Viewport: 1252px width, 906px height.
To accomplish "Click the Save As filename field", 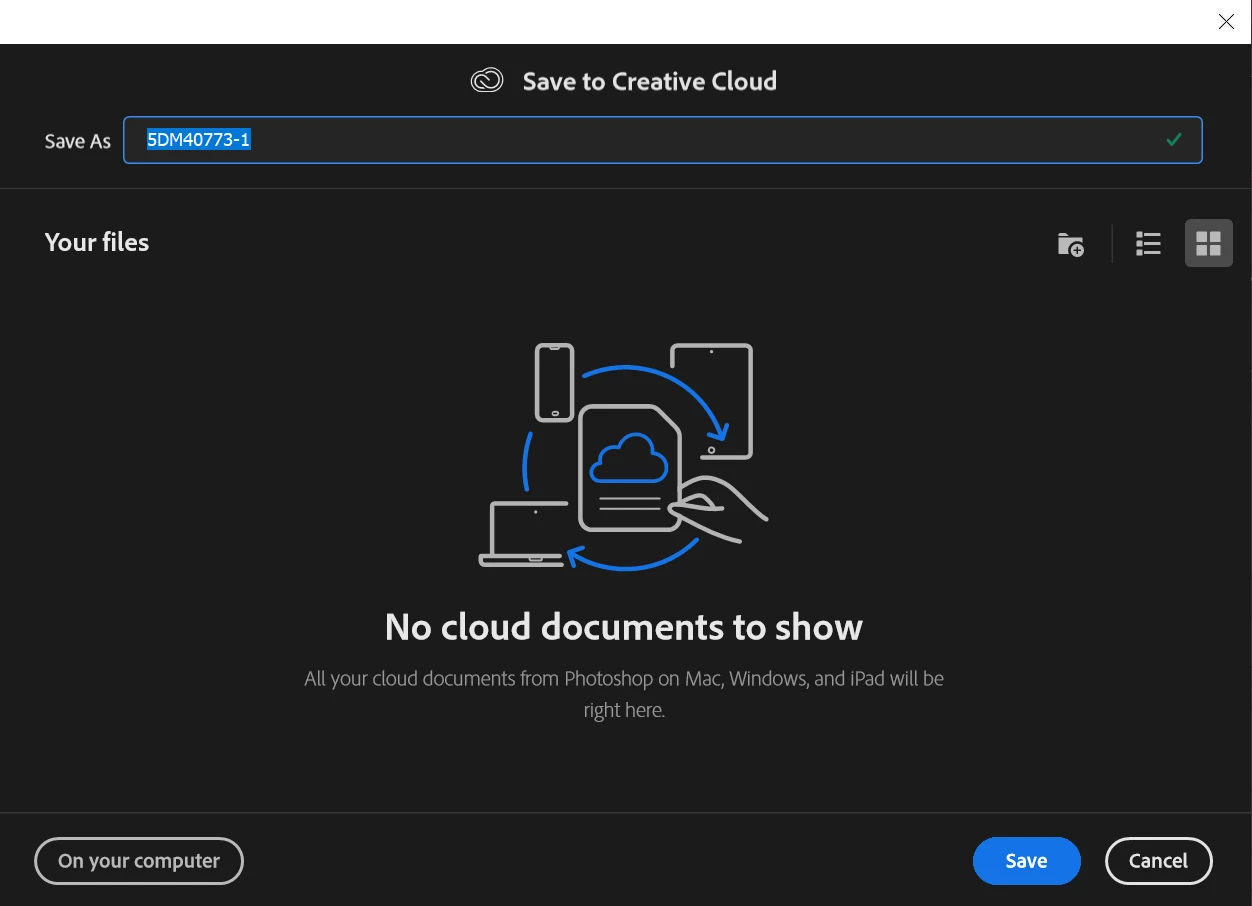I will pos(662,140).
